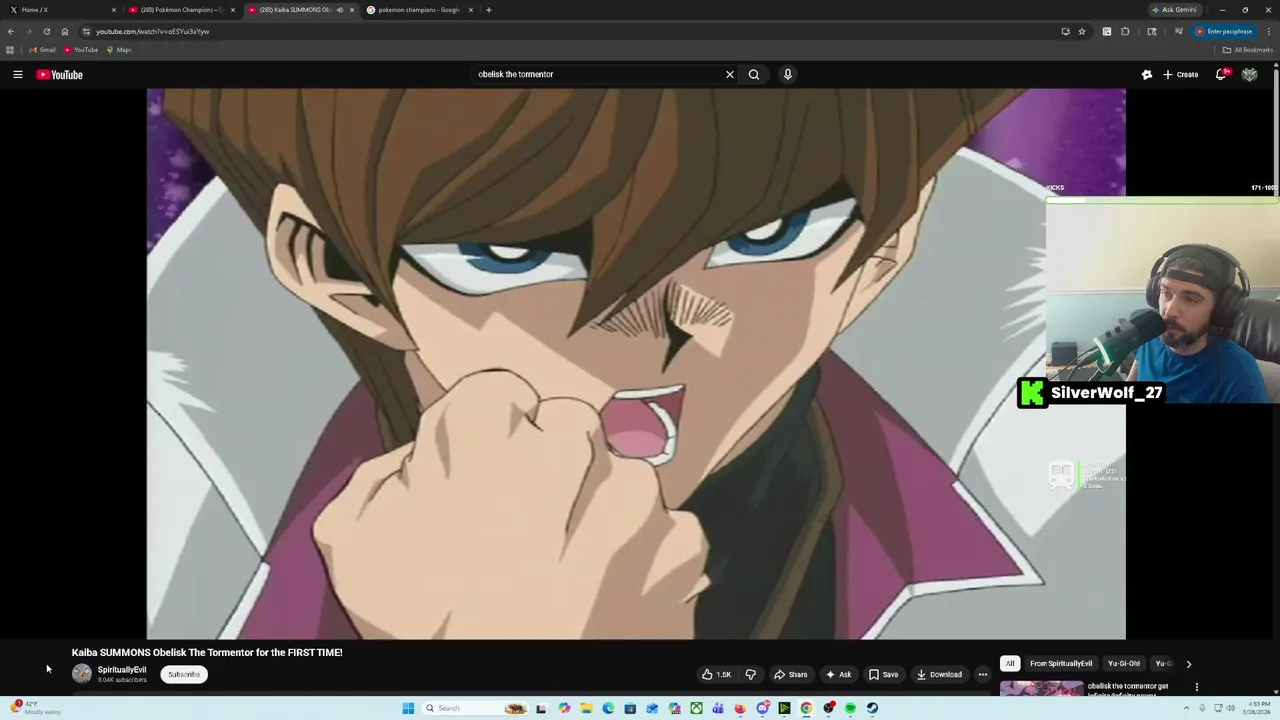Mute the Kaiba SUMMONS tab audio
The image size is (1280, 720).
pyautogui.click(x=340, y=10)
